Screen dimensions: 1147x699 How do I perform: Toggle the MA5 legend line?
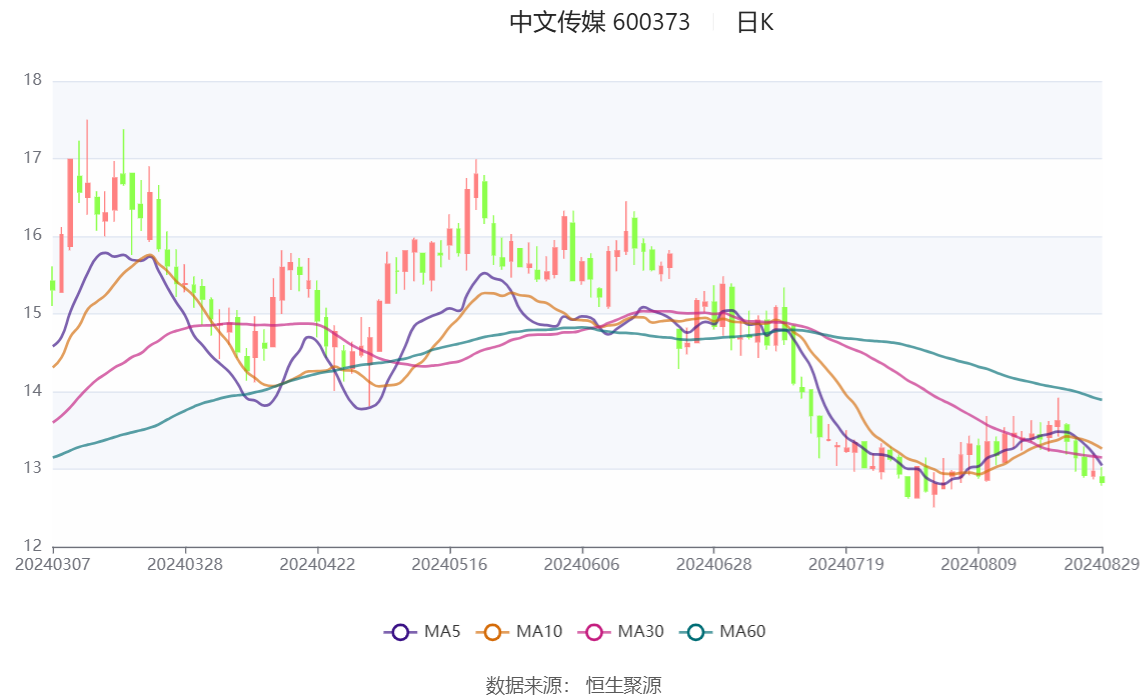click(422, 632)
